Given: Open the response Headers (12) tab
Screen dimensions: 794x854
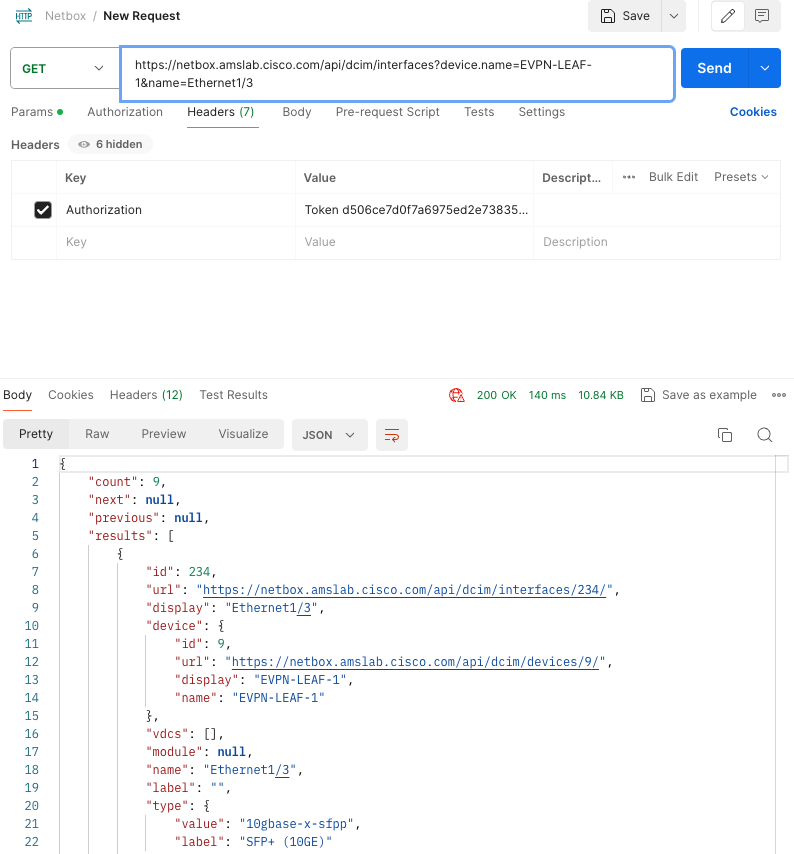Looking at the screenshot, I should click(146, 395).
